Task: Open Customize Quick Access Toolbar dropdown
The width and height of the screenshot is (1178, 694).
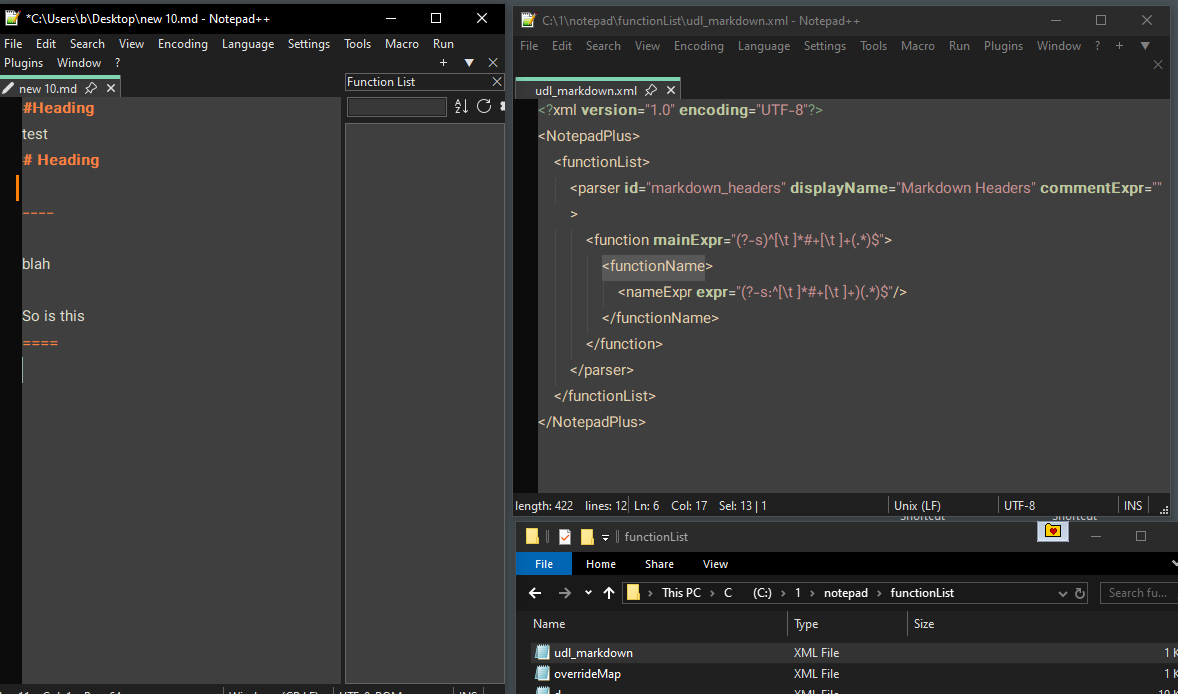Action: 606,537
